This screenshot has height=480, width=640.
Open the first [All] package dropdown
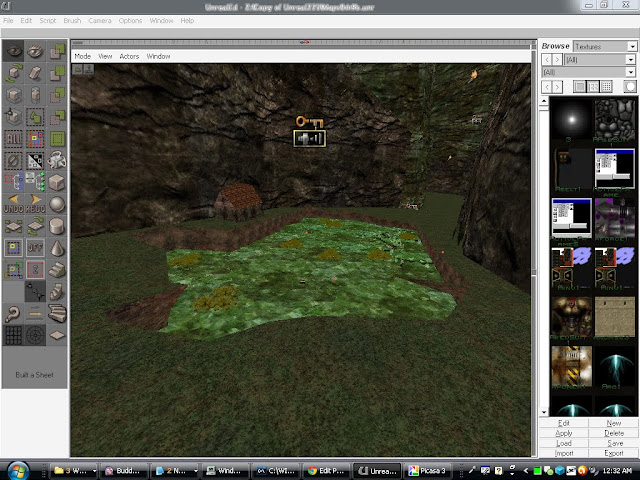click(x=631, y=60)
